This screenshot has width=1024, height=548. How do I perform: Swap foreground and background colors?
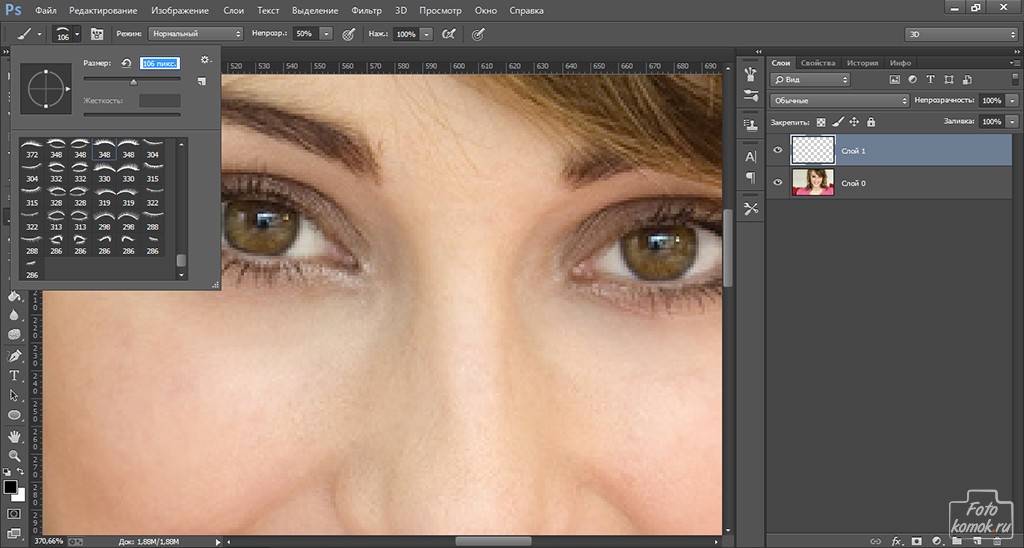click(x=20, y=472)
